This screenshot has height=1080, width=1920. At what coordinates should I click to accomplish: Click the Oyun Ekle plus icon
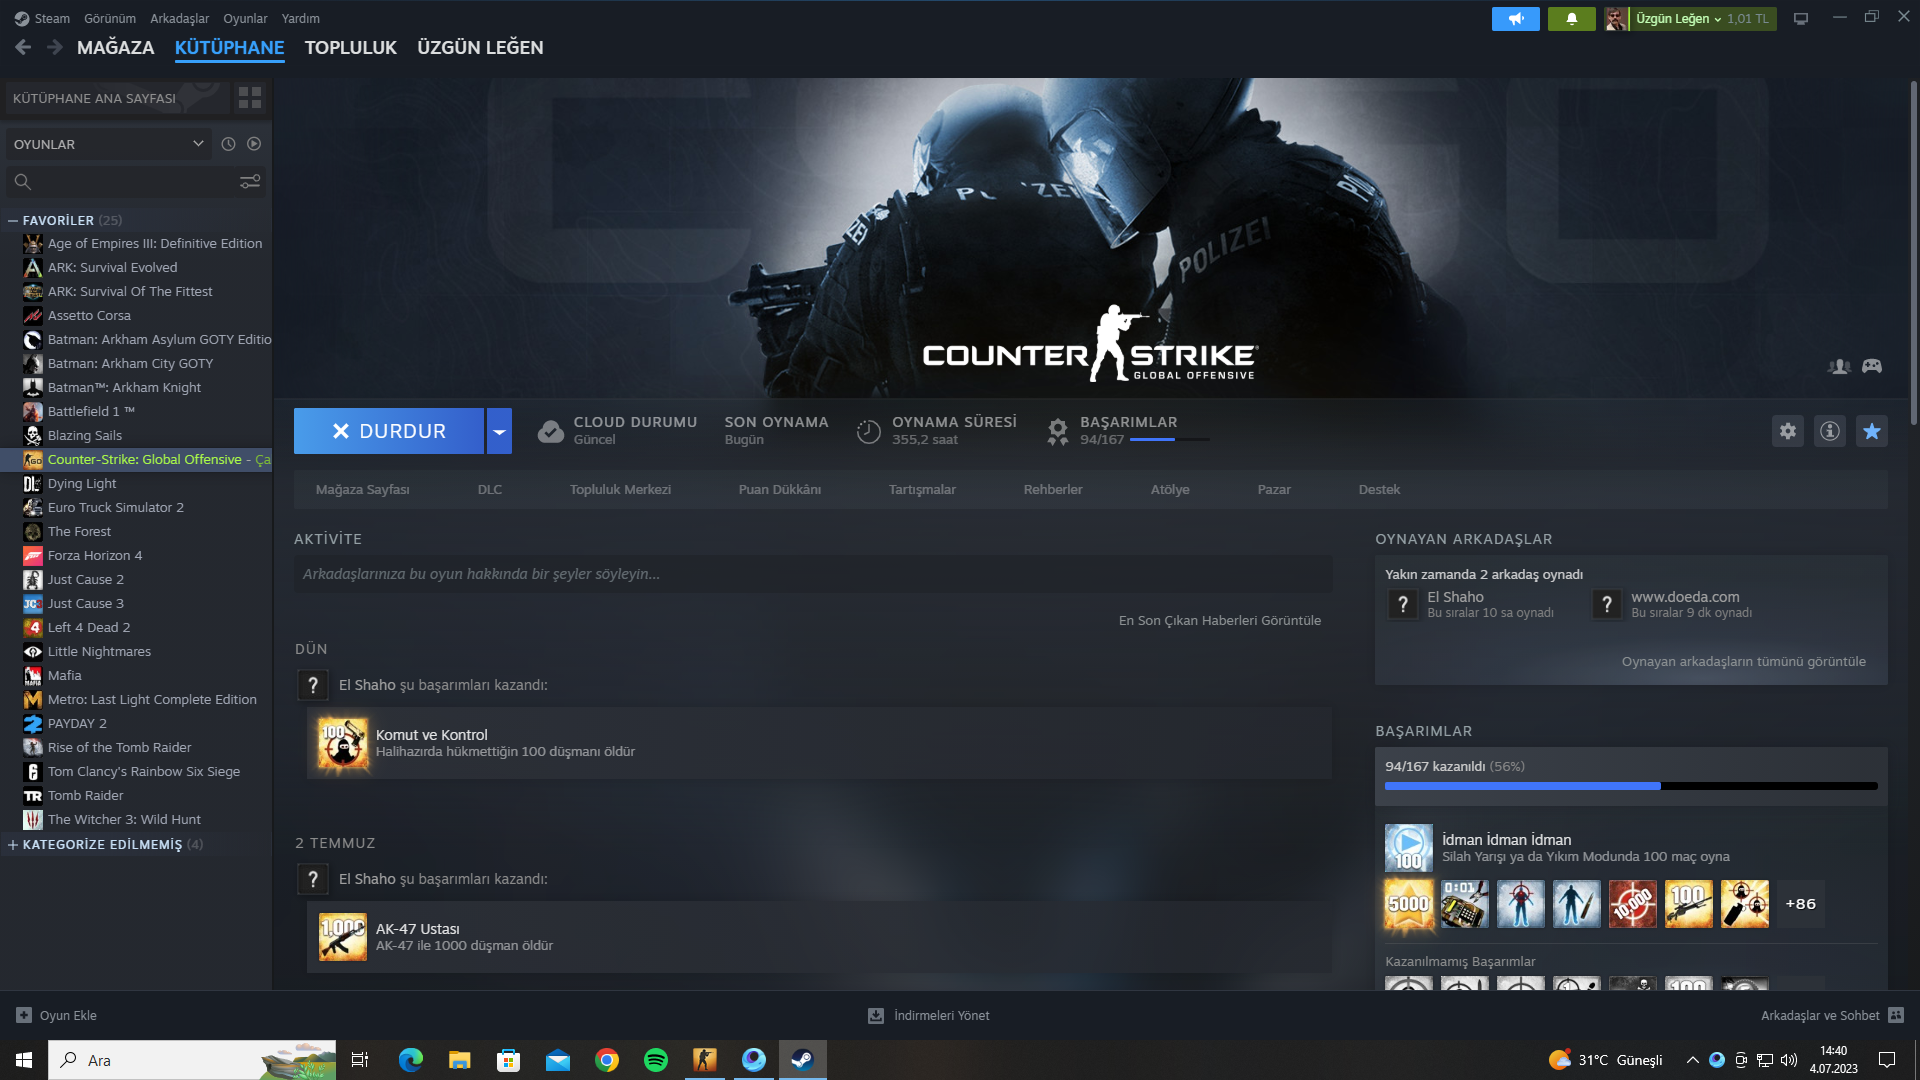pos(24,1015)
